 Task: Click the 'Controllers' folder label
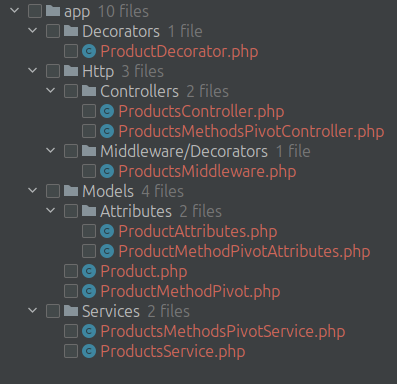[x=139, y=91]
